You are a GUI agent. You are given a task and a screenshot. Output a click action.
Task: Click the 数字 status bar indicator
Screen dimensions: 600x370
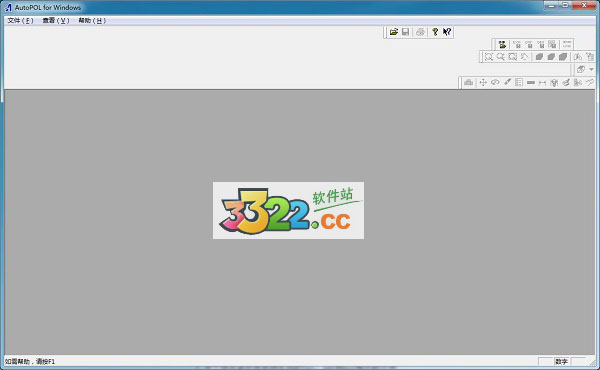click(561, 361)
